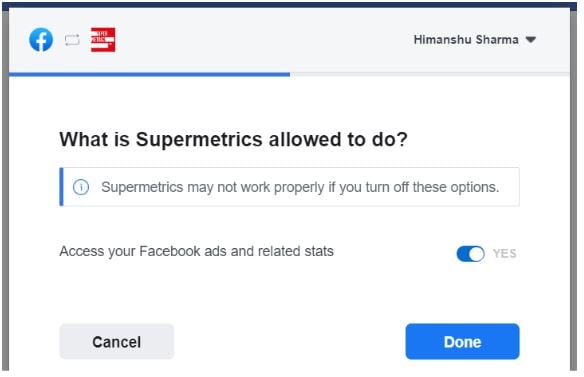Image resolution: width=584 pixels, height=377 pixels.
Task: Click the Himanshu Sharma name text
Action: click(466, 39)
